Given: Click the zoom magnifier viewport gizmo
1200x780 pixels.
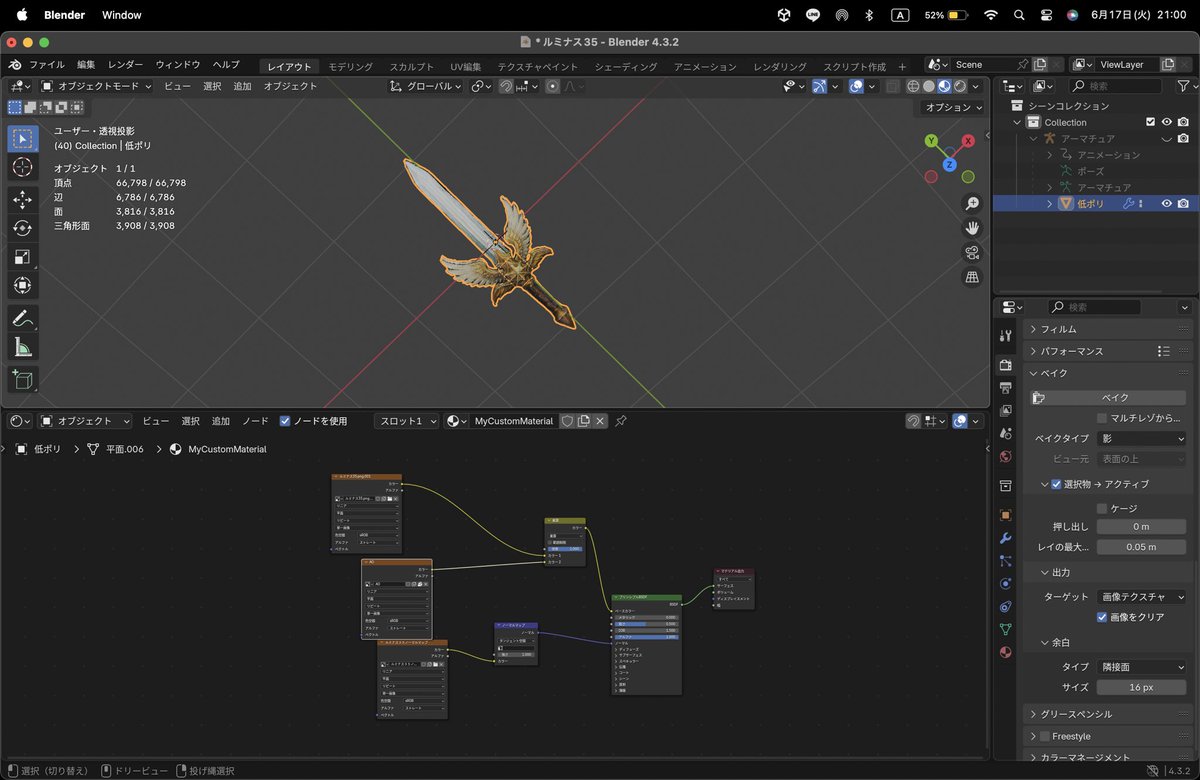Looking at the screenshot, I should [972, 203].
